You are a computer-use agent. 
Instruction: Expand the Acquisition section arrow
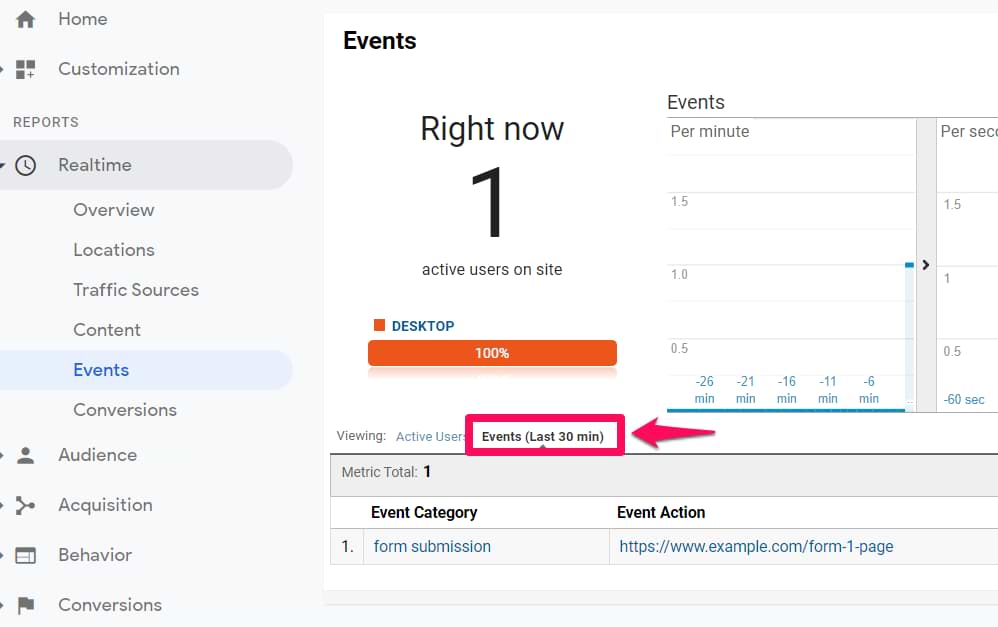click(4, 506)
